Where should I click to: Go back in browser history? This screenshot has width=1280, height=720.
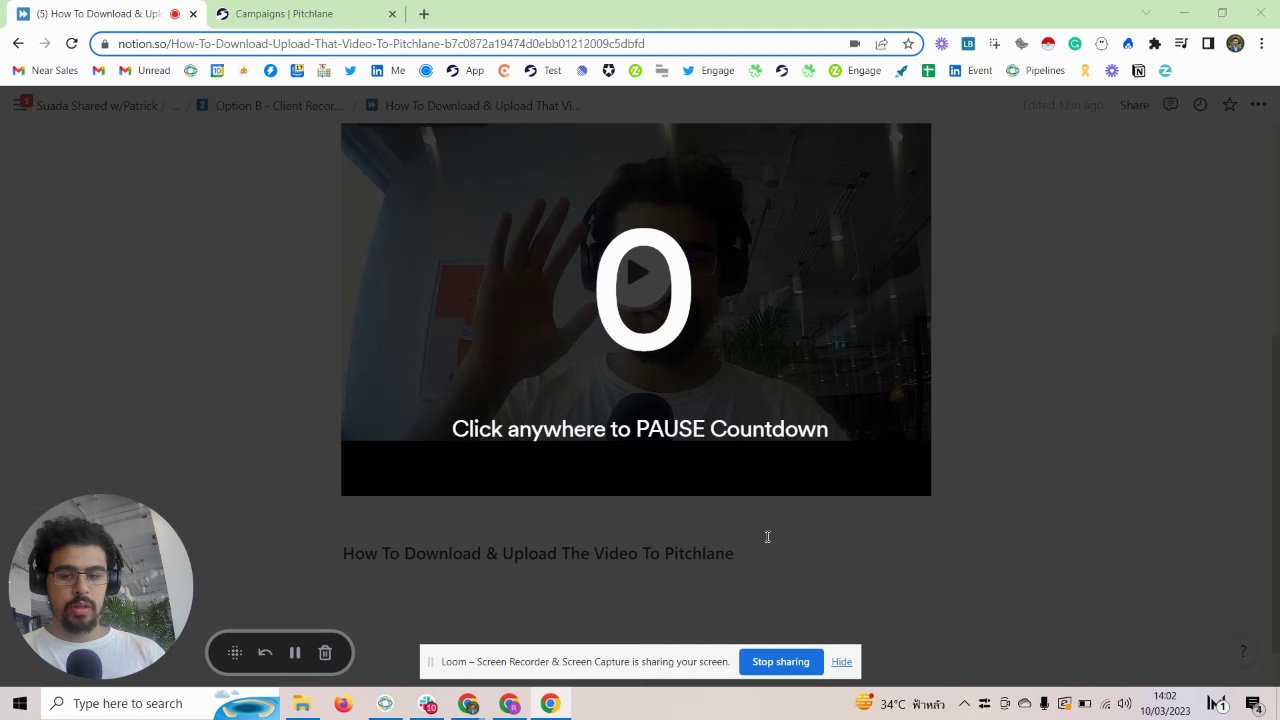(18, 44)
